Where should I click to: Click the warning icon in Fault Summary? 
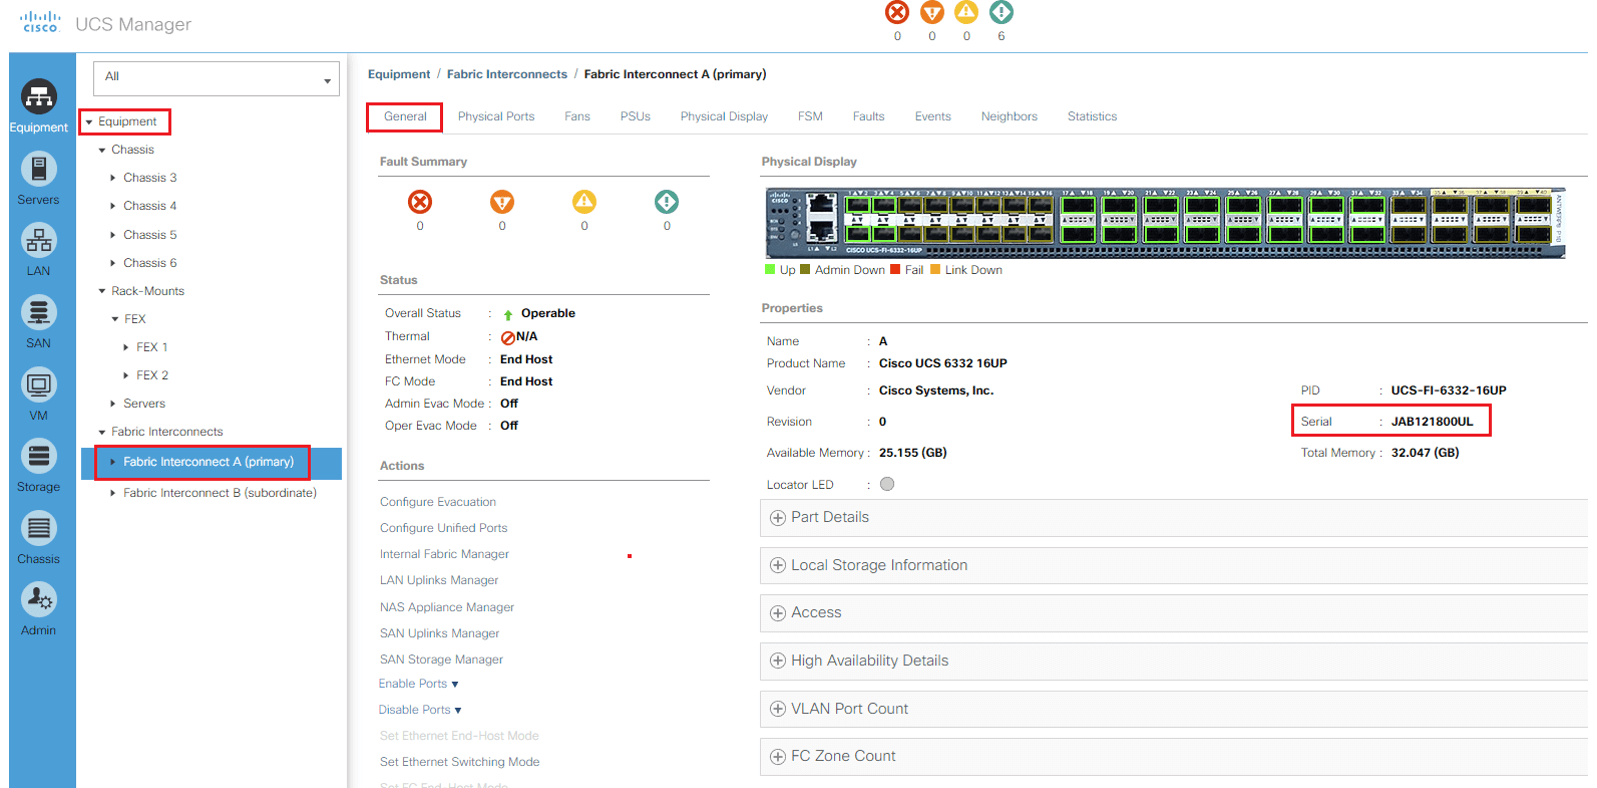coord(667,202)
